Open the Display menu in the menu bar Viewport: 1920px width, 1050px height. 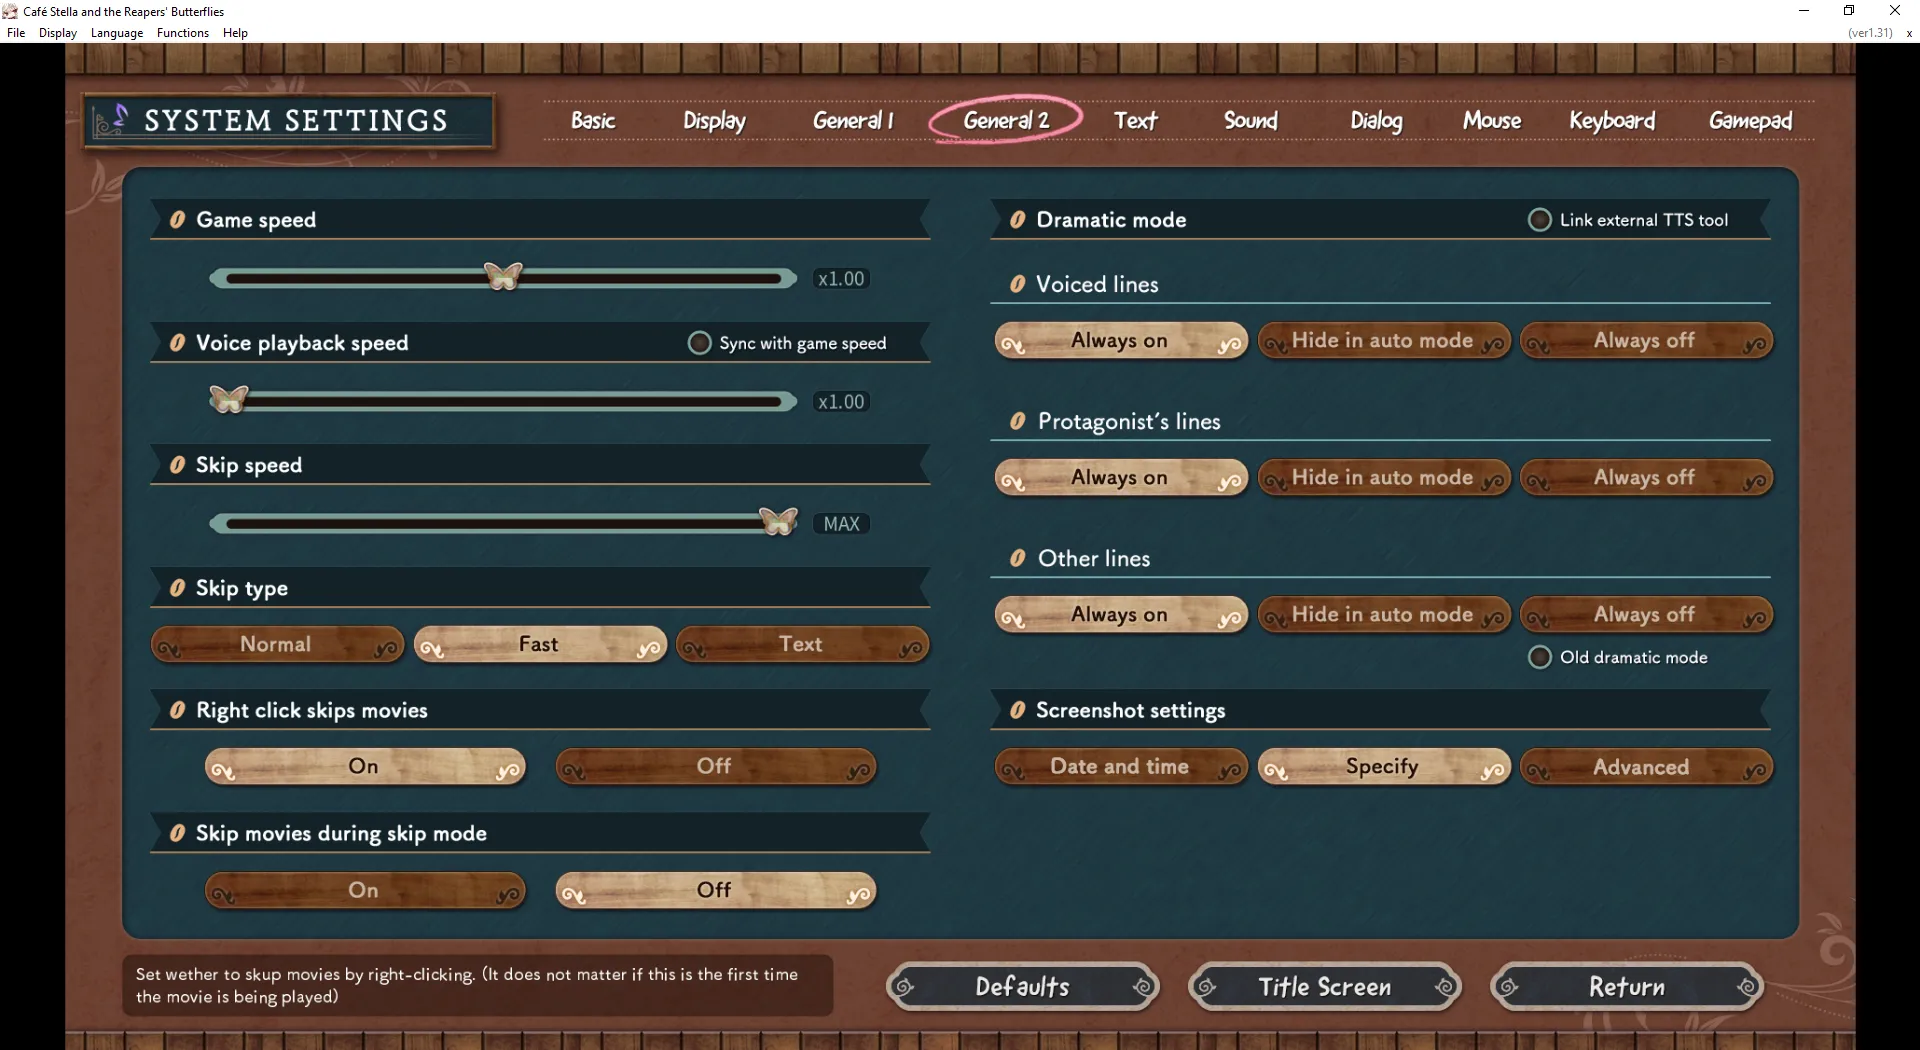[x=58, y=33]
